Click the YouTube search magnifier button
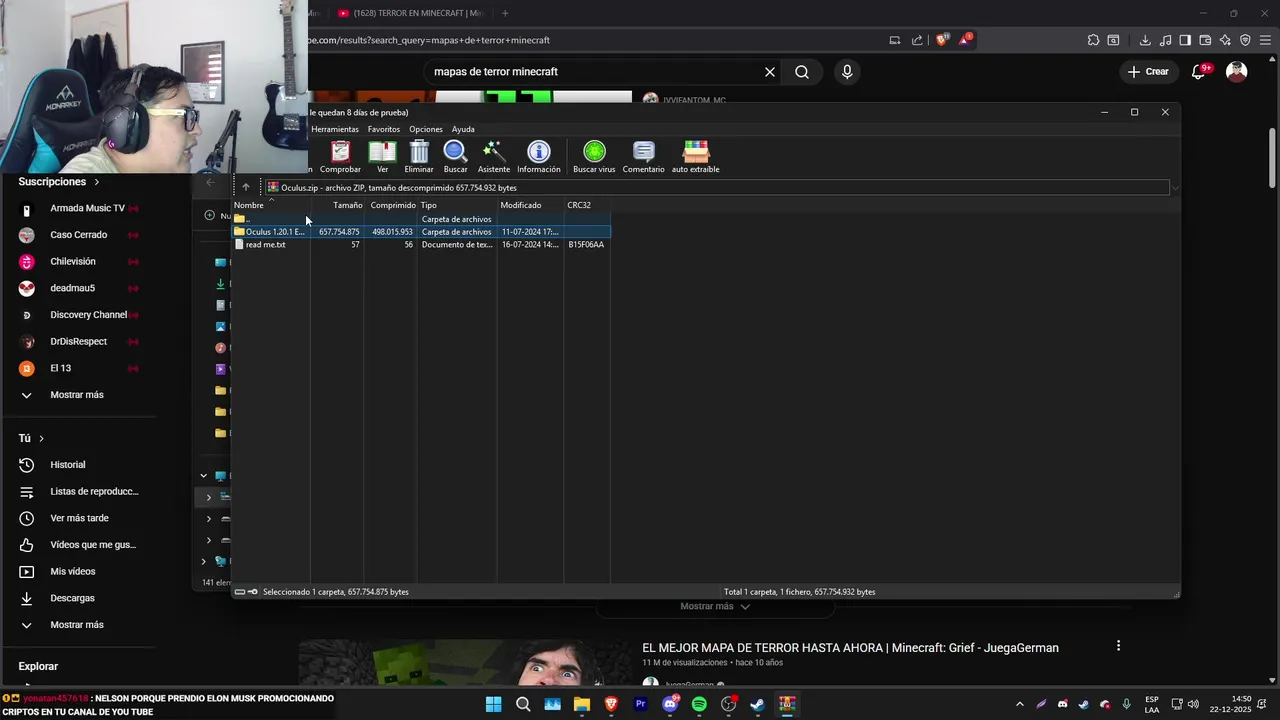This screenshot has height=720, width=1280. [802, 72]
